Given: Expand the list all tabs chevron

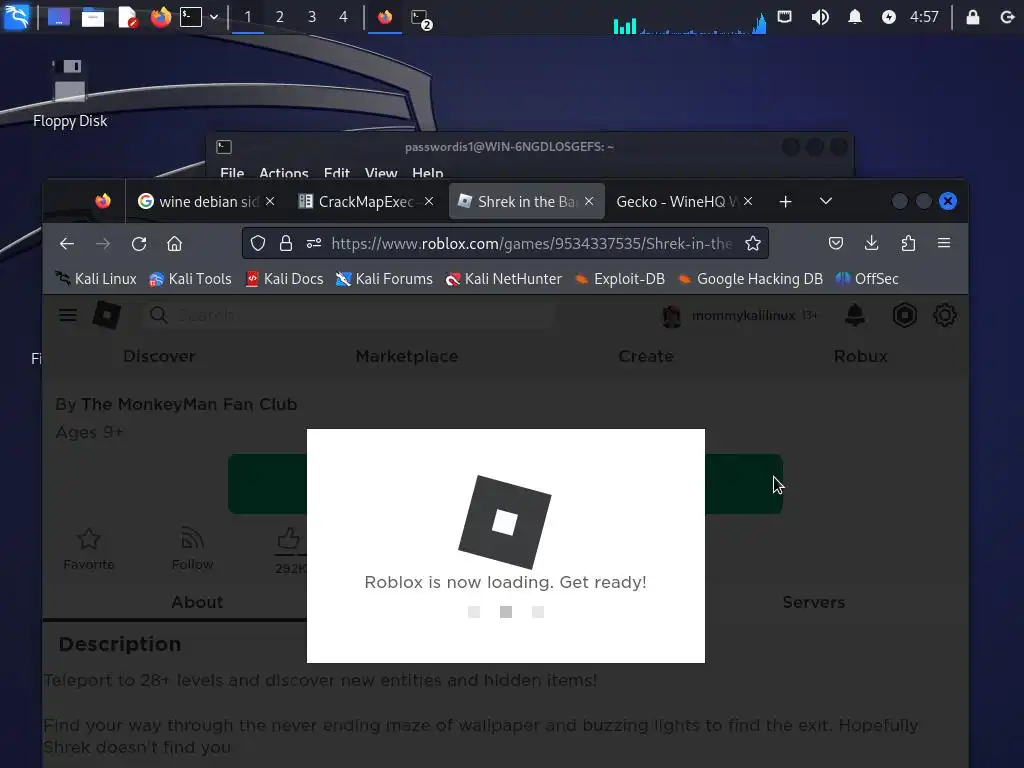Looking at the screenshot, I should pos(825,201).
